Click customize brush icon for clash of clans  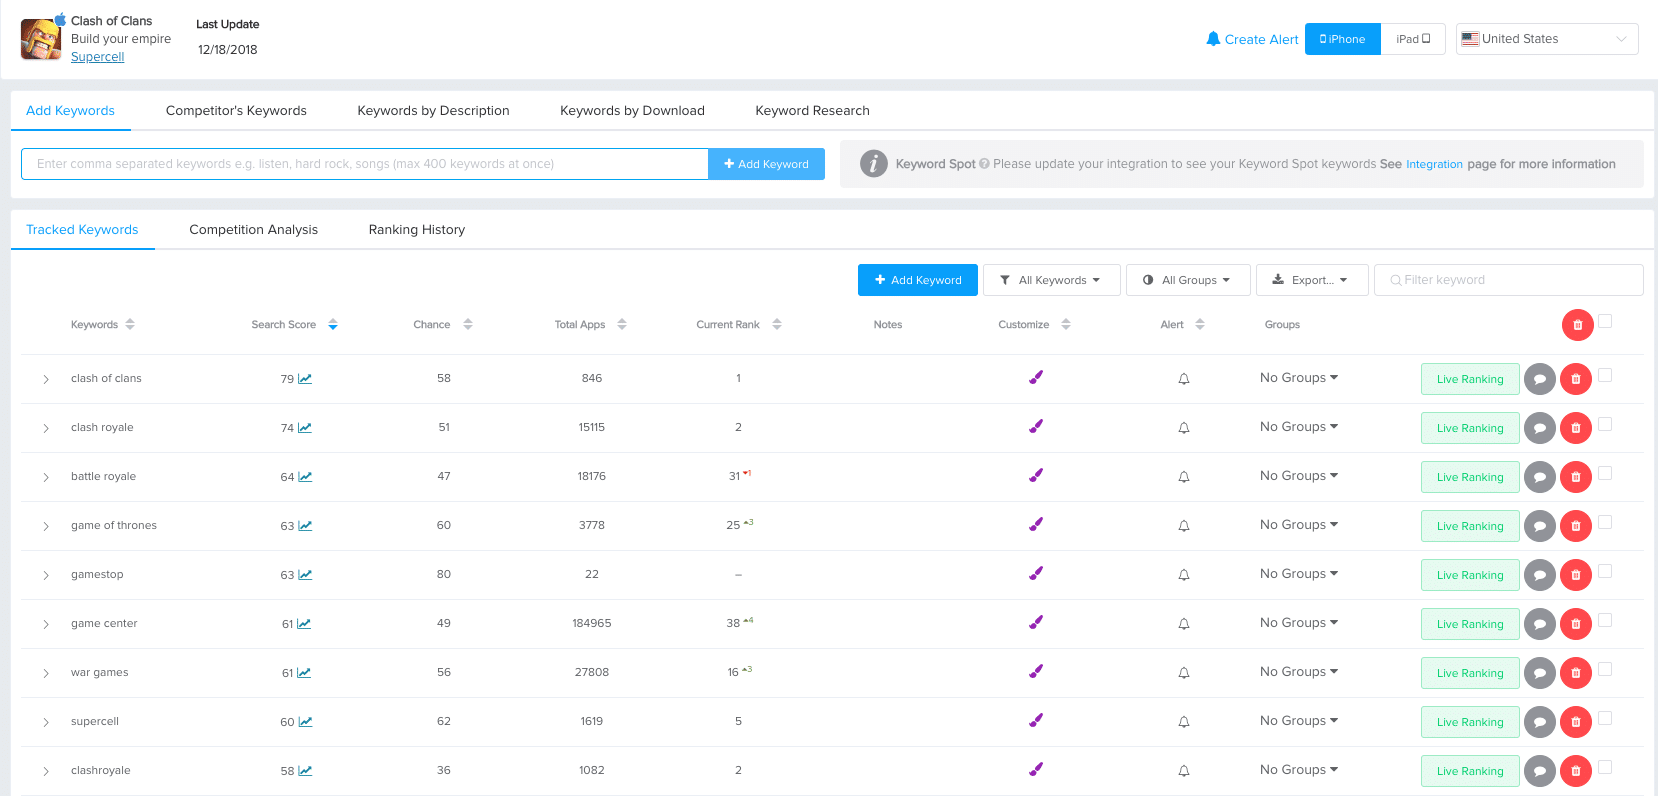(x=1036, y=377)
